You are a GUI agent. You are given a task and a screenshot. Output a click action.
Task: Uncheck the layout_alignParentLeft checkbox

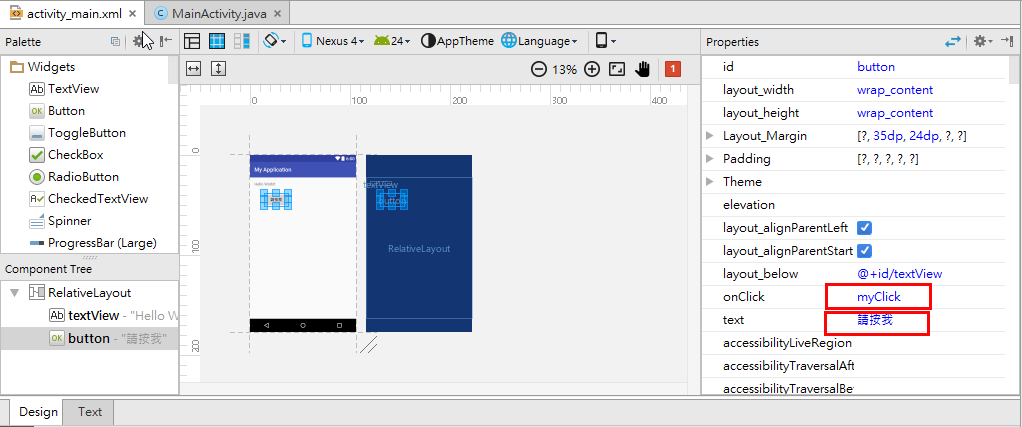[x=865, y=228]
